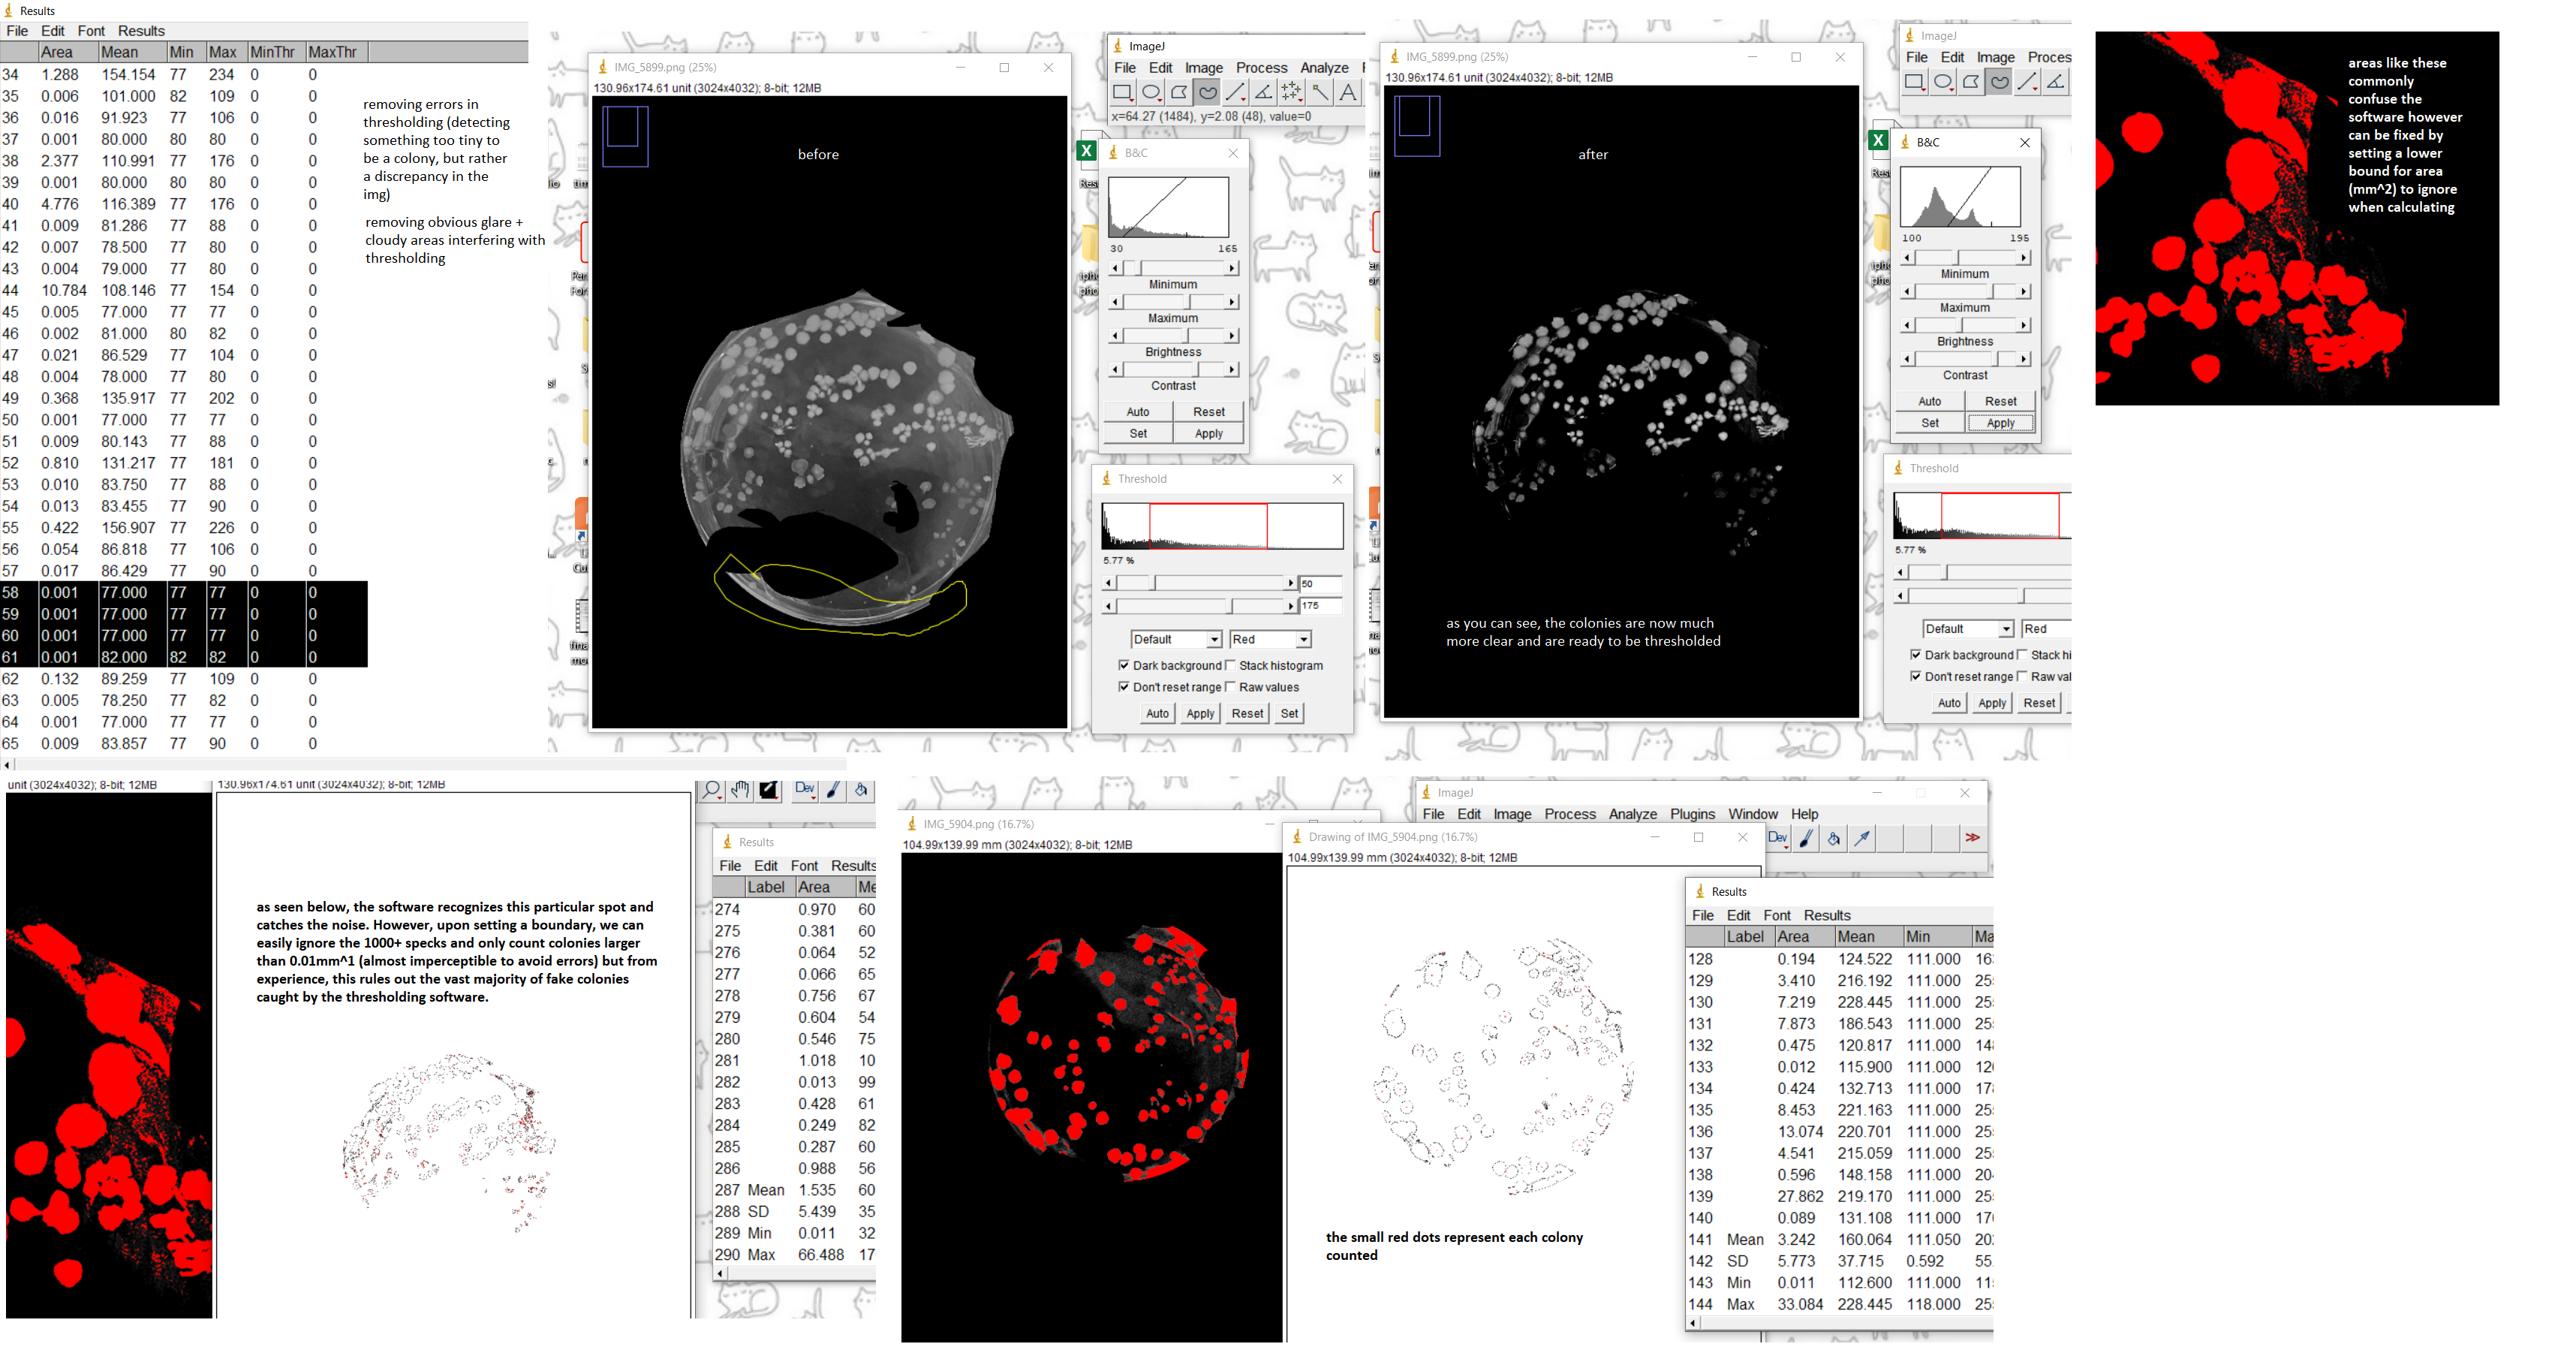This screenshot has width=2576, height=1356.
Task: Click the red double-arrow more tools icon
Action: click(1972, 838)
